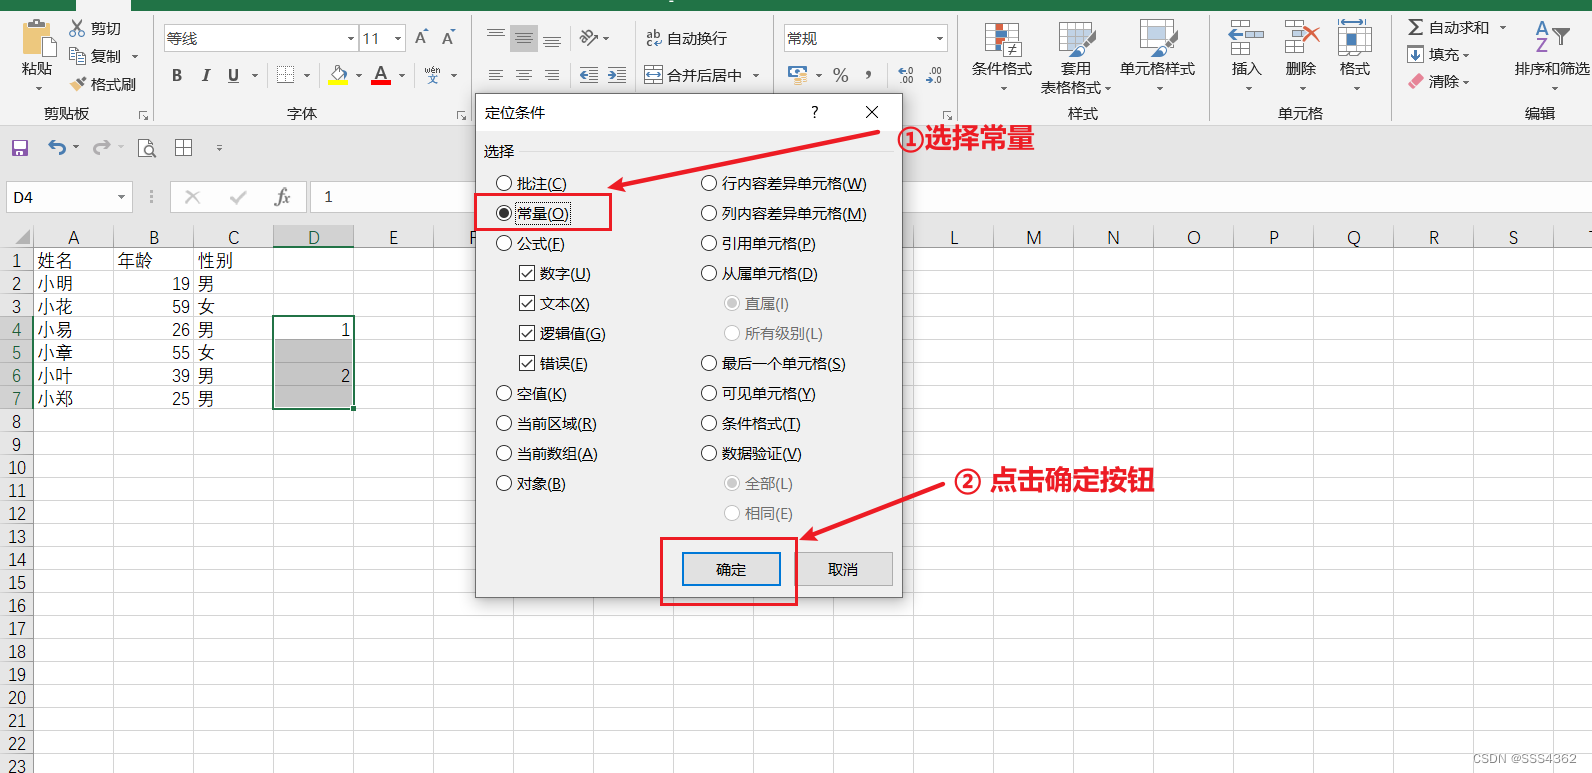1592x773 pixels.
Task: Toggle the 逻辑值(G) checkbox
Action: (527, 333)
